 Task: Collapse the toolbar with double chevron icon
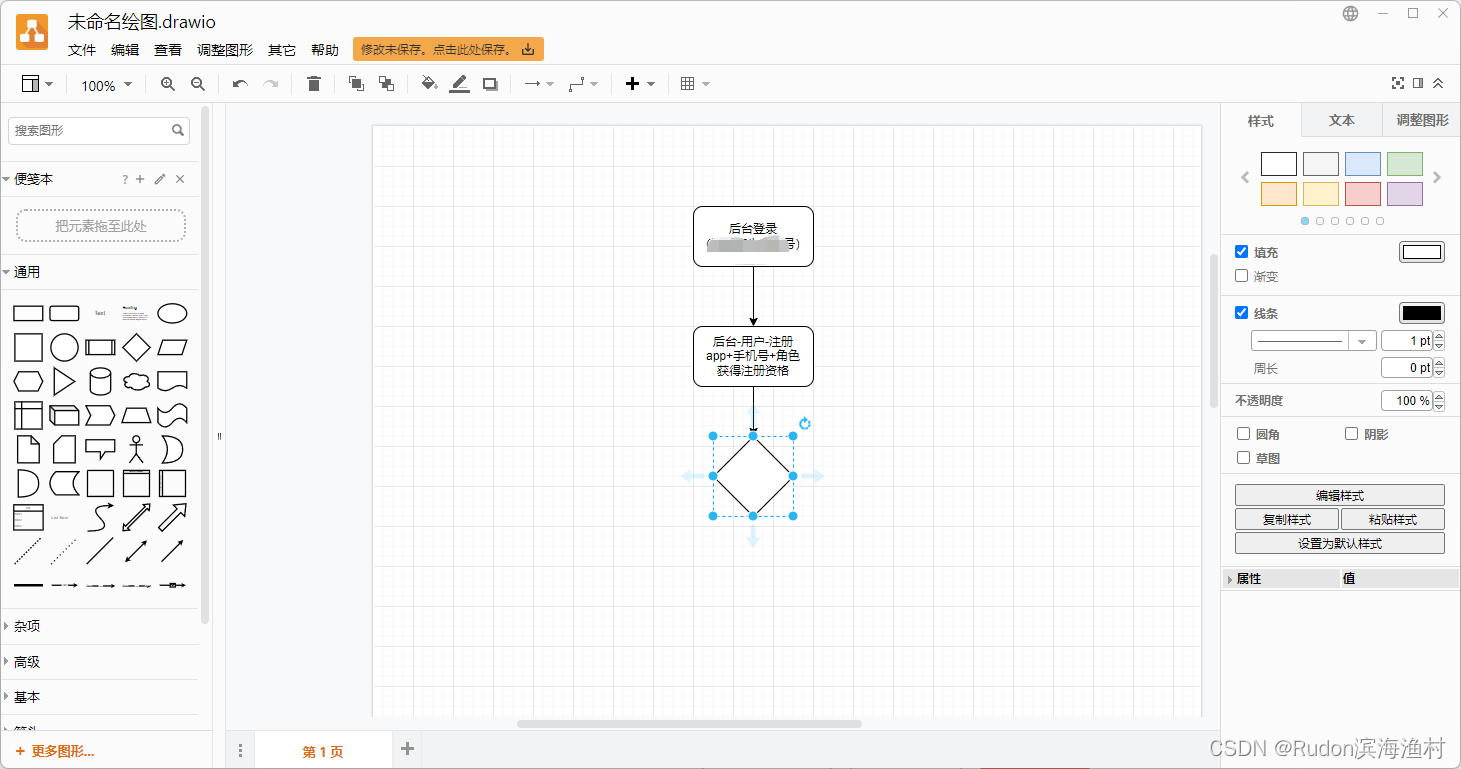click(x=1438, y=83)
